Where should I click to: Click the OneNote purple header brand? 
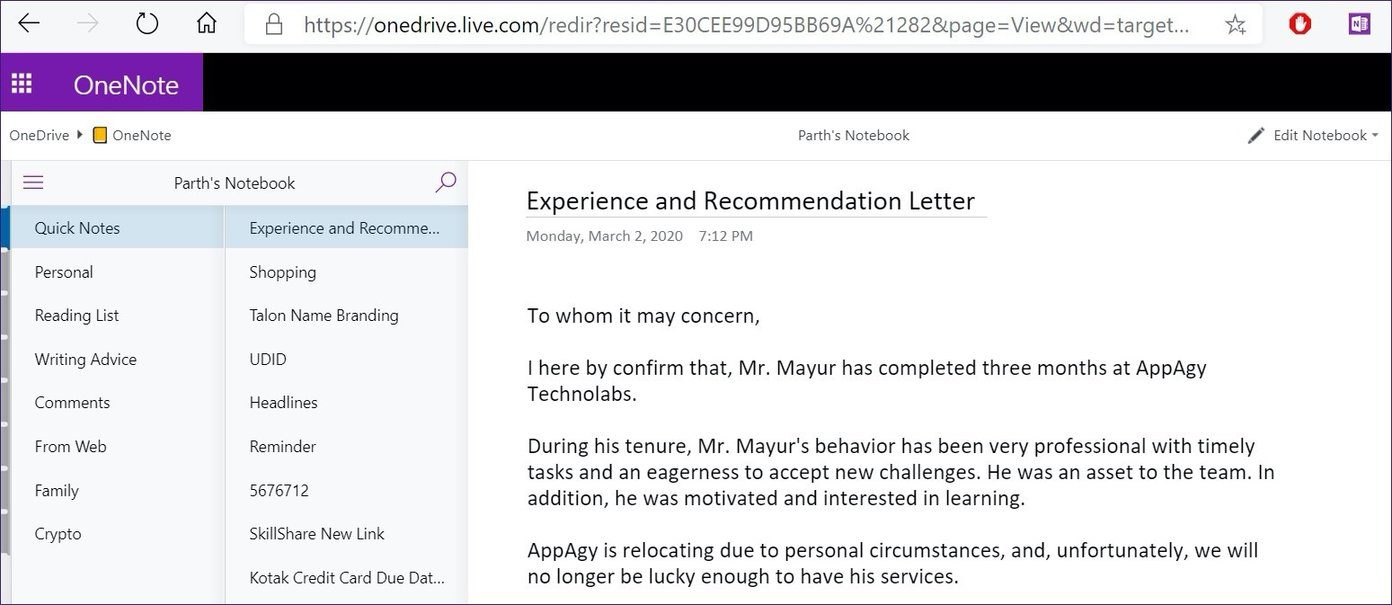[126, 84]
